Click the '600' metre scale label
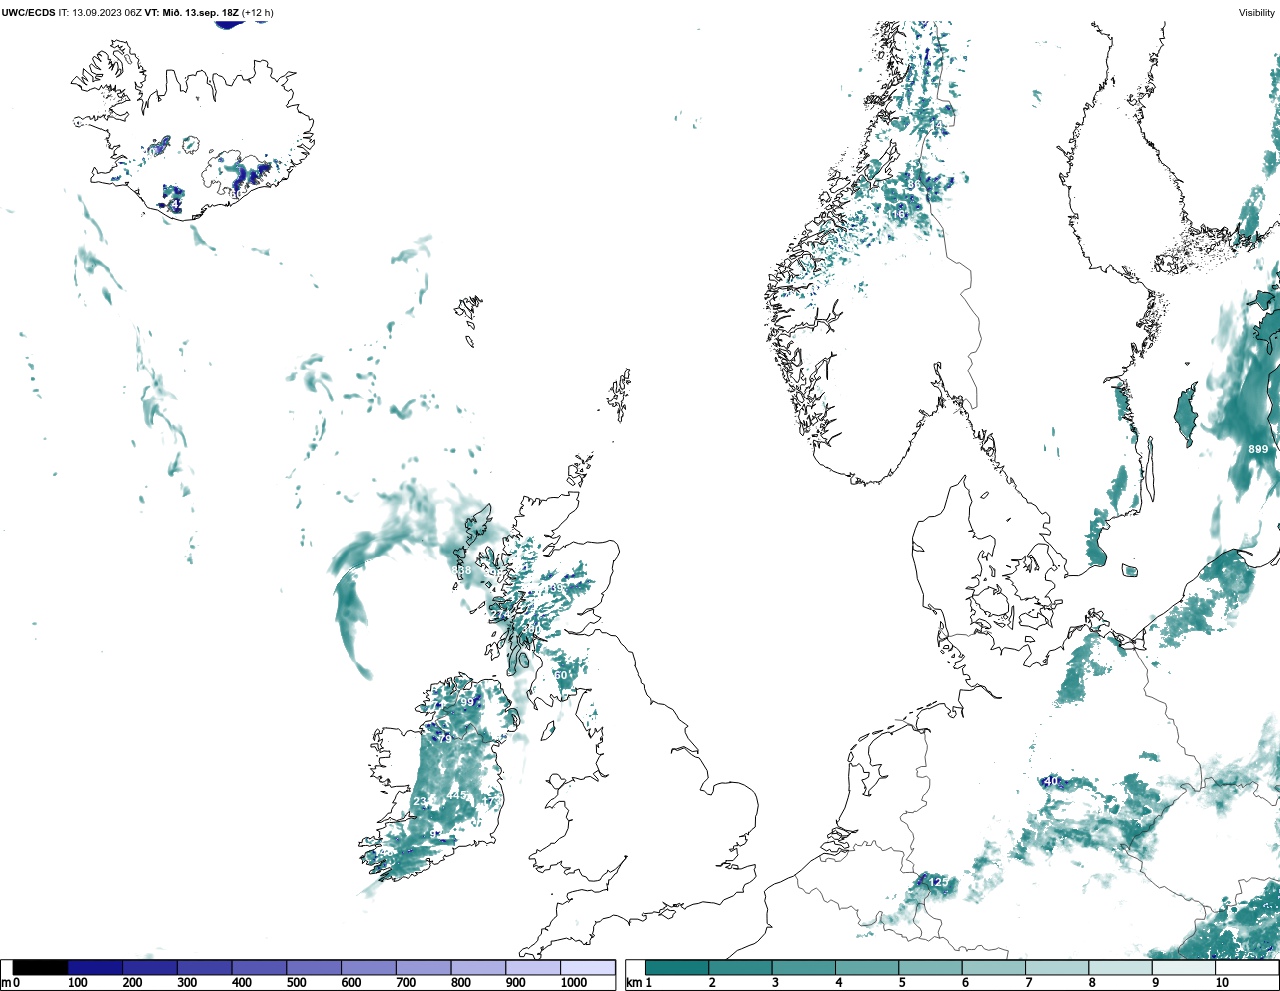Screen dimensions: 1280x991 tap(351, 983)
